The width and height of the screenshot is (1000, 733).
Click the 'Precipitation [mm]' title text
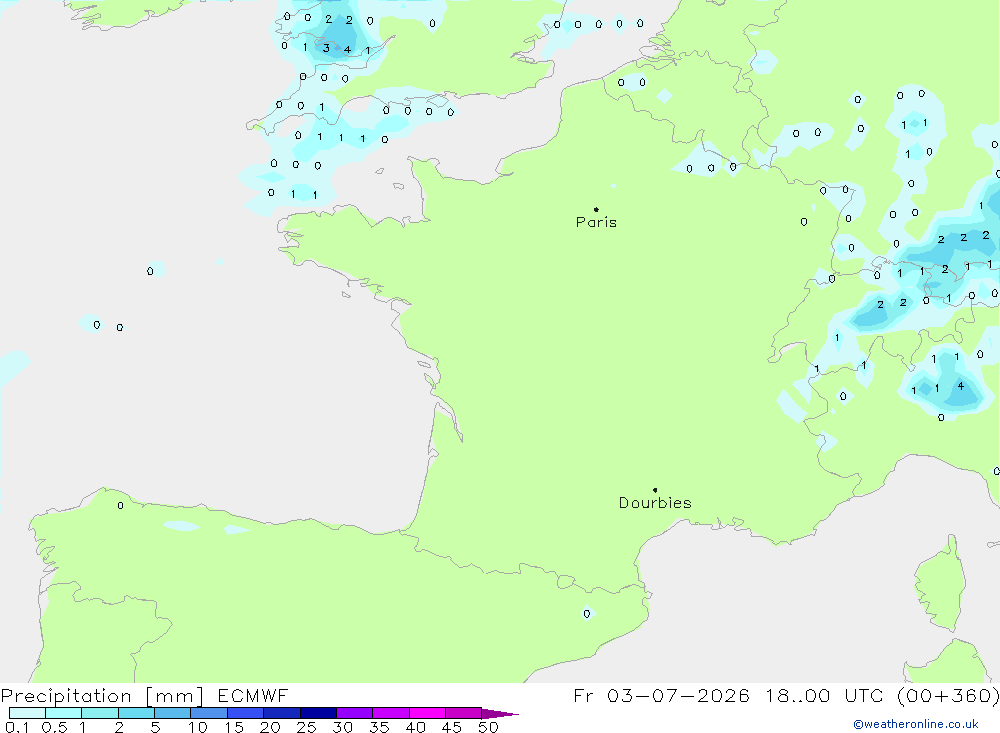(102, 695)
